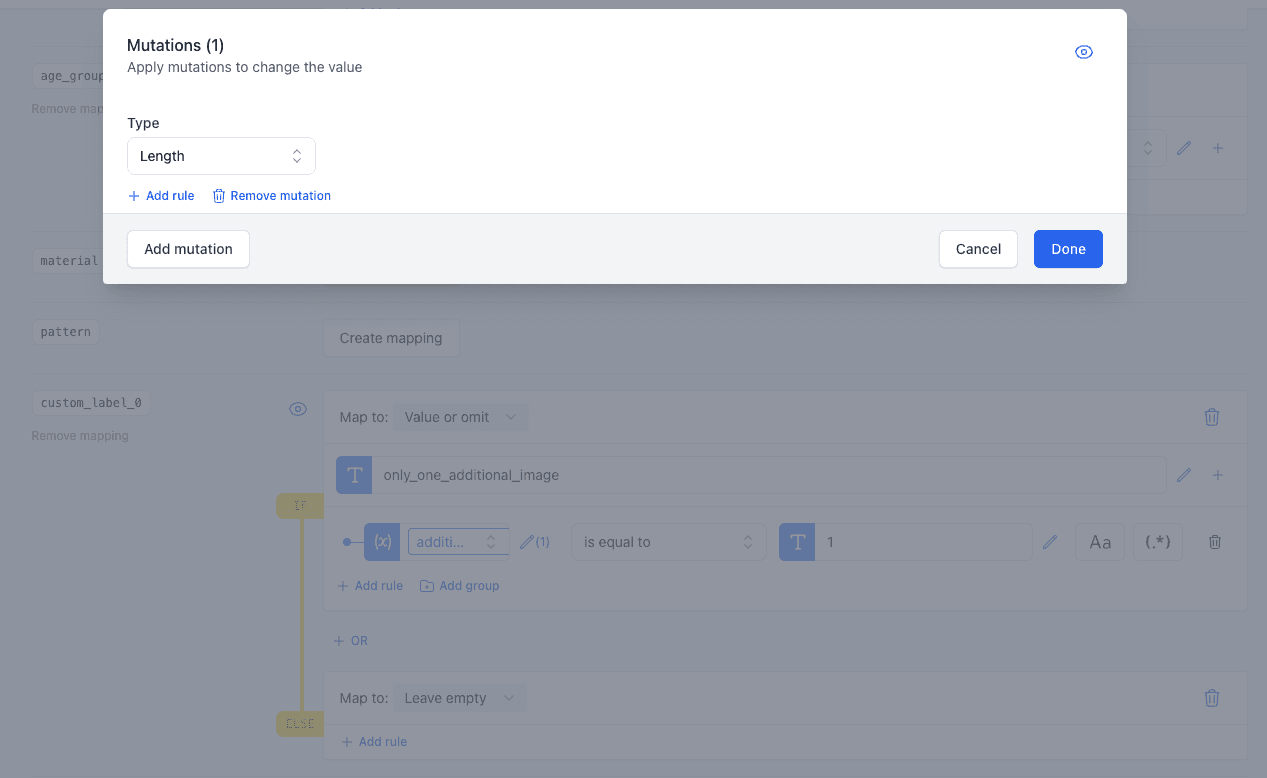Open the Length mutation Type dropdown

point(221,156)
